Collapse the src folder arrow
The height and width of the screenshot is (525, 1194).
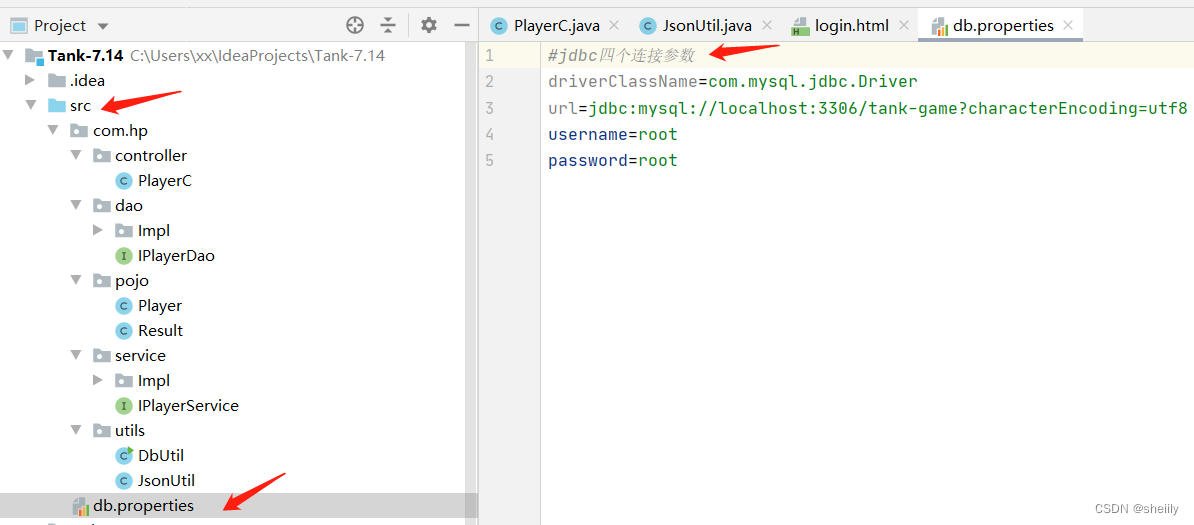click(x=30, y=105)
